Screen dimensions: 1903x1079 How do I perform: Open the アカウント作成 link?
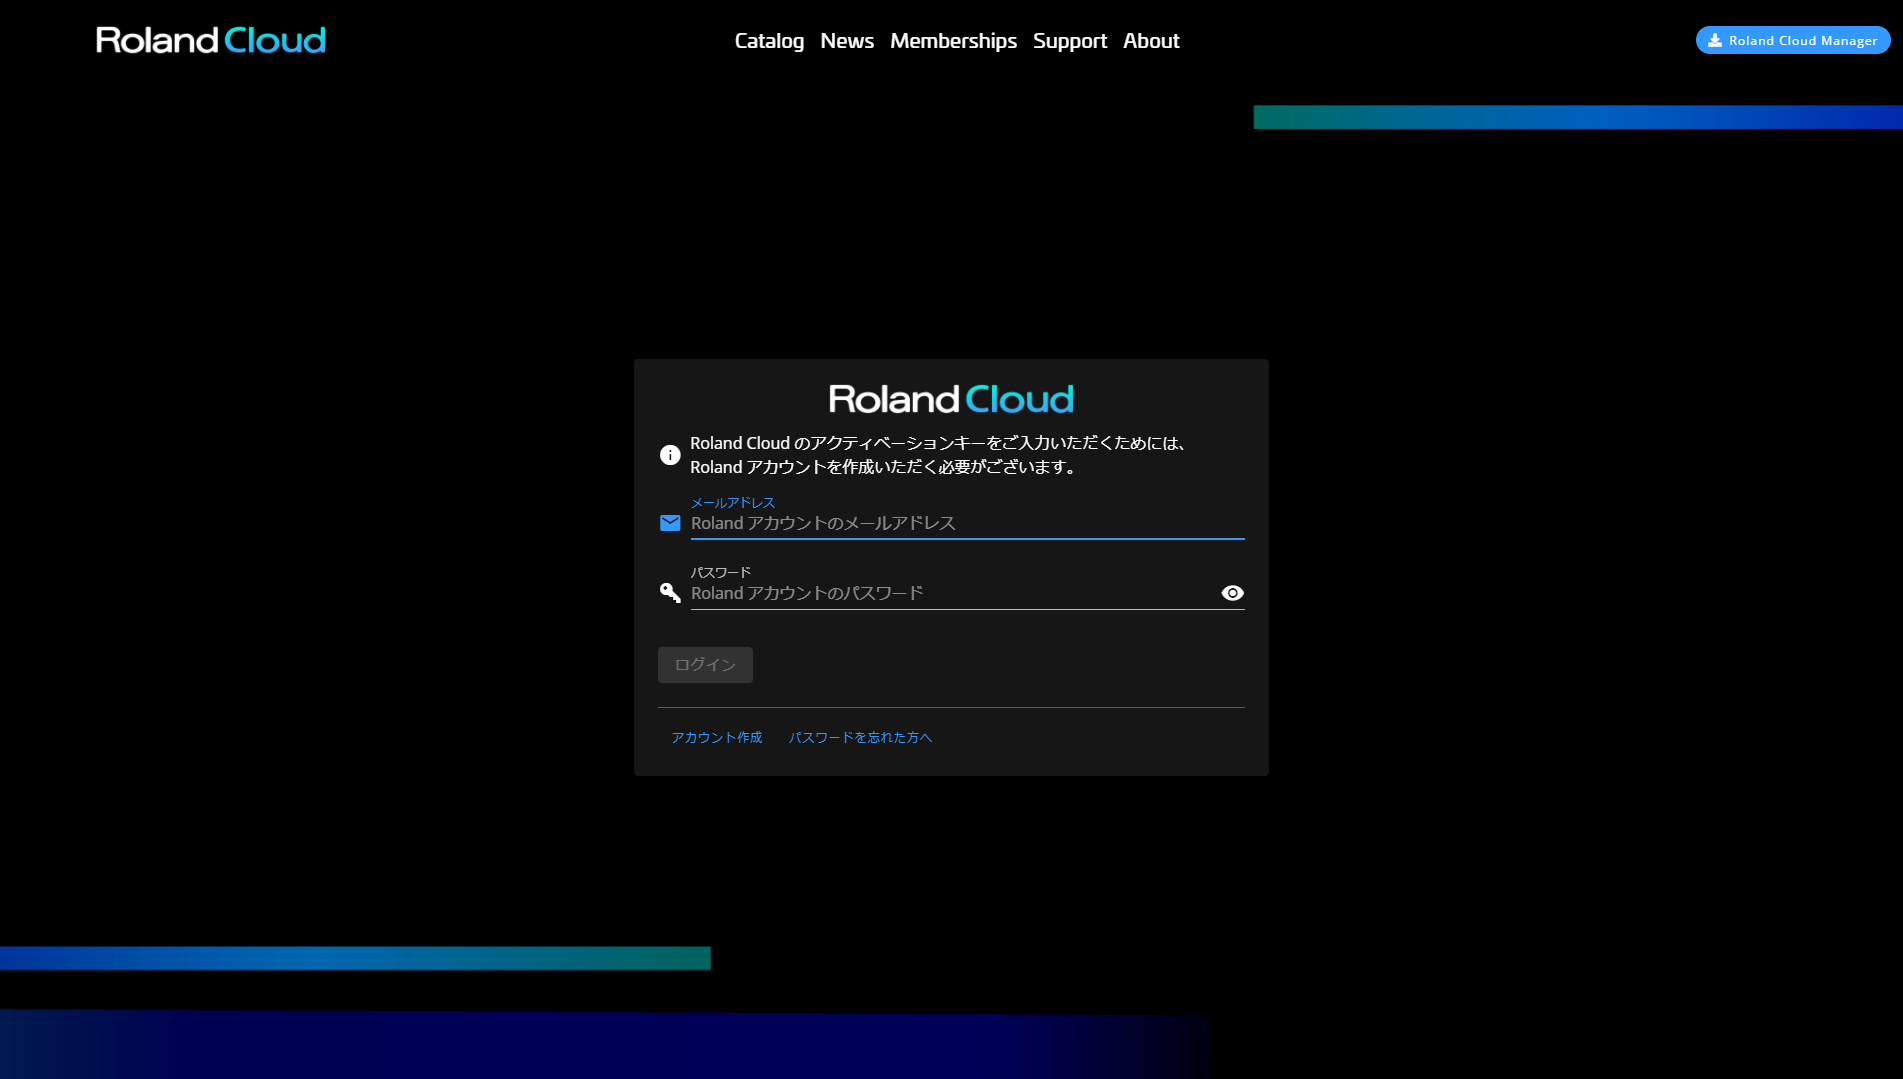pos(716,737)
